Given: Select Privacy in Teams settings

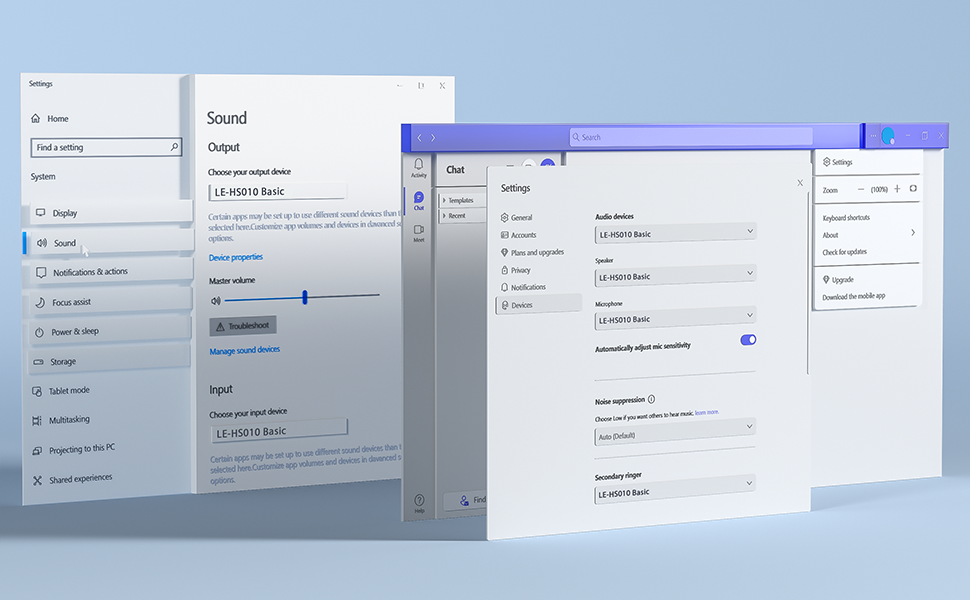Looking at the screenshot, I should tap(520, 270).
